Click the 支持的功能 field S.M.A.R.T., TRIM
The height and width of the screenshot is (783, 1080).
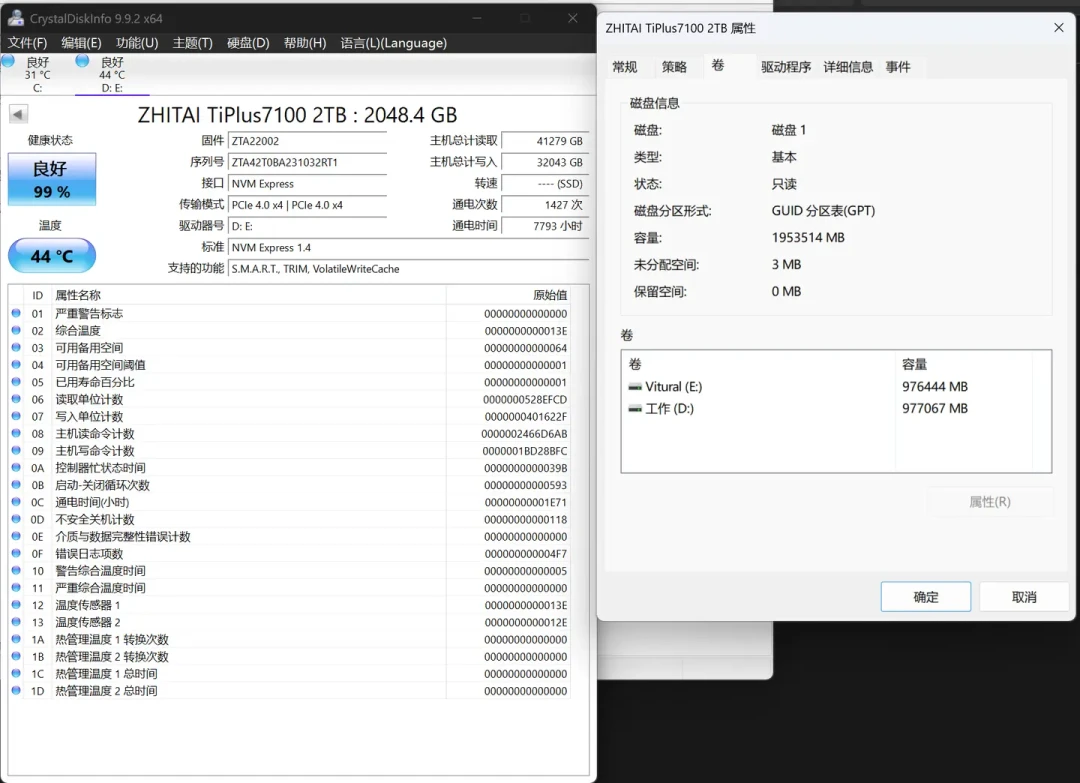(408, 269)
